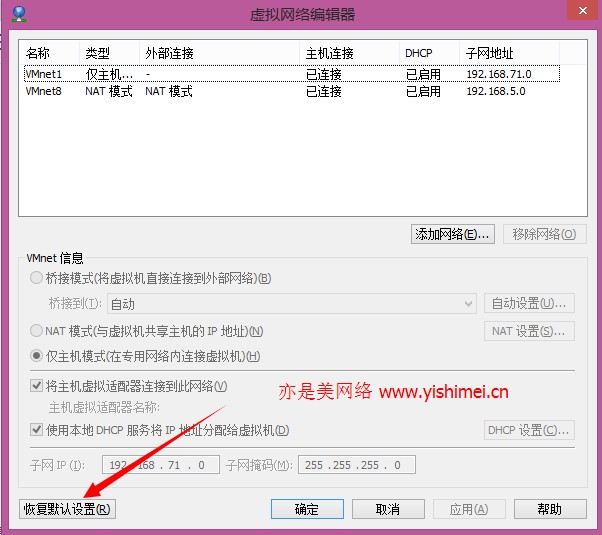This screenshot has width=602, height=535.
Task: Open the 帮助 button
Action: [550, 509]
